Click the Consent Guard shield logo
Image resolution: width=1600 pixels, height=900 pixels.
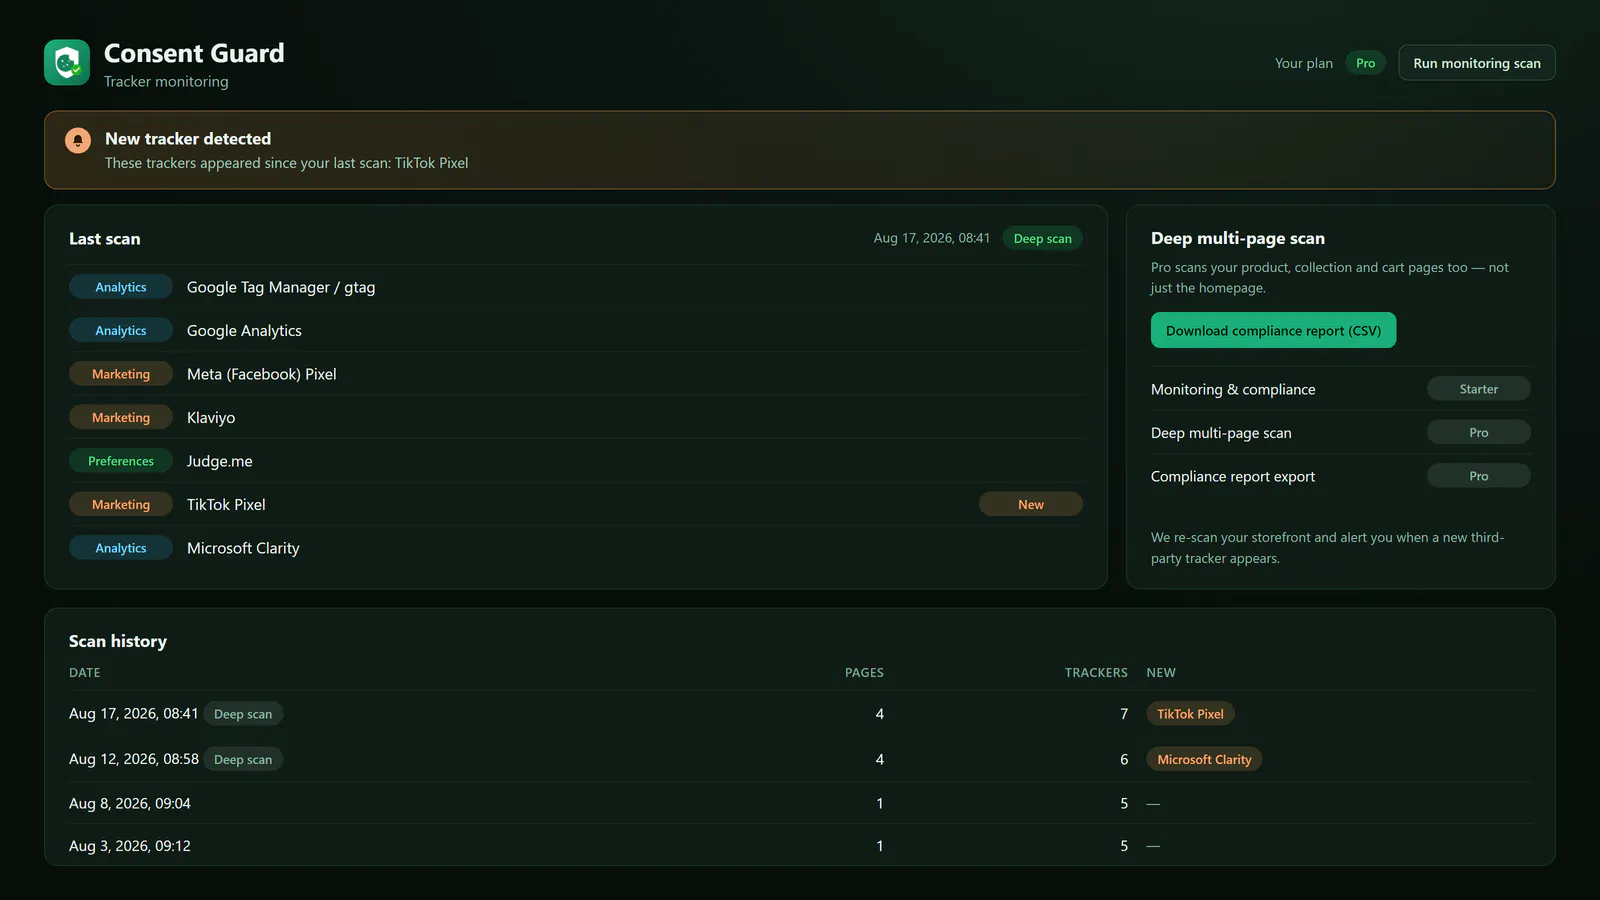point(67,63)
